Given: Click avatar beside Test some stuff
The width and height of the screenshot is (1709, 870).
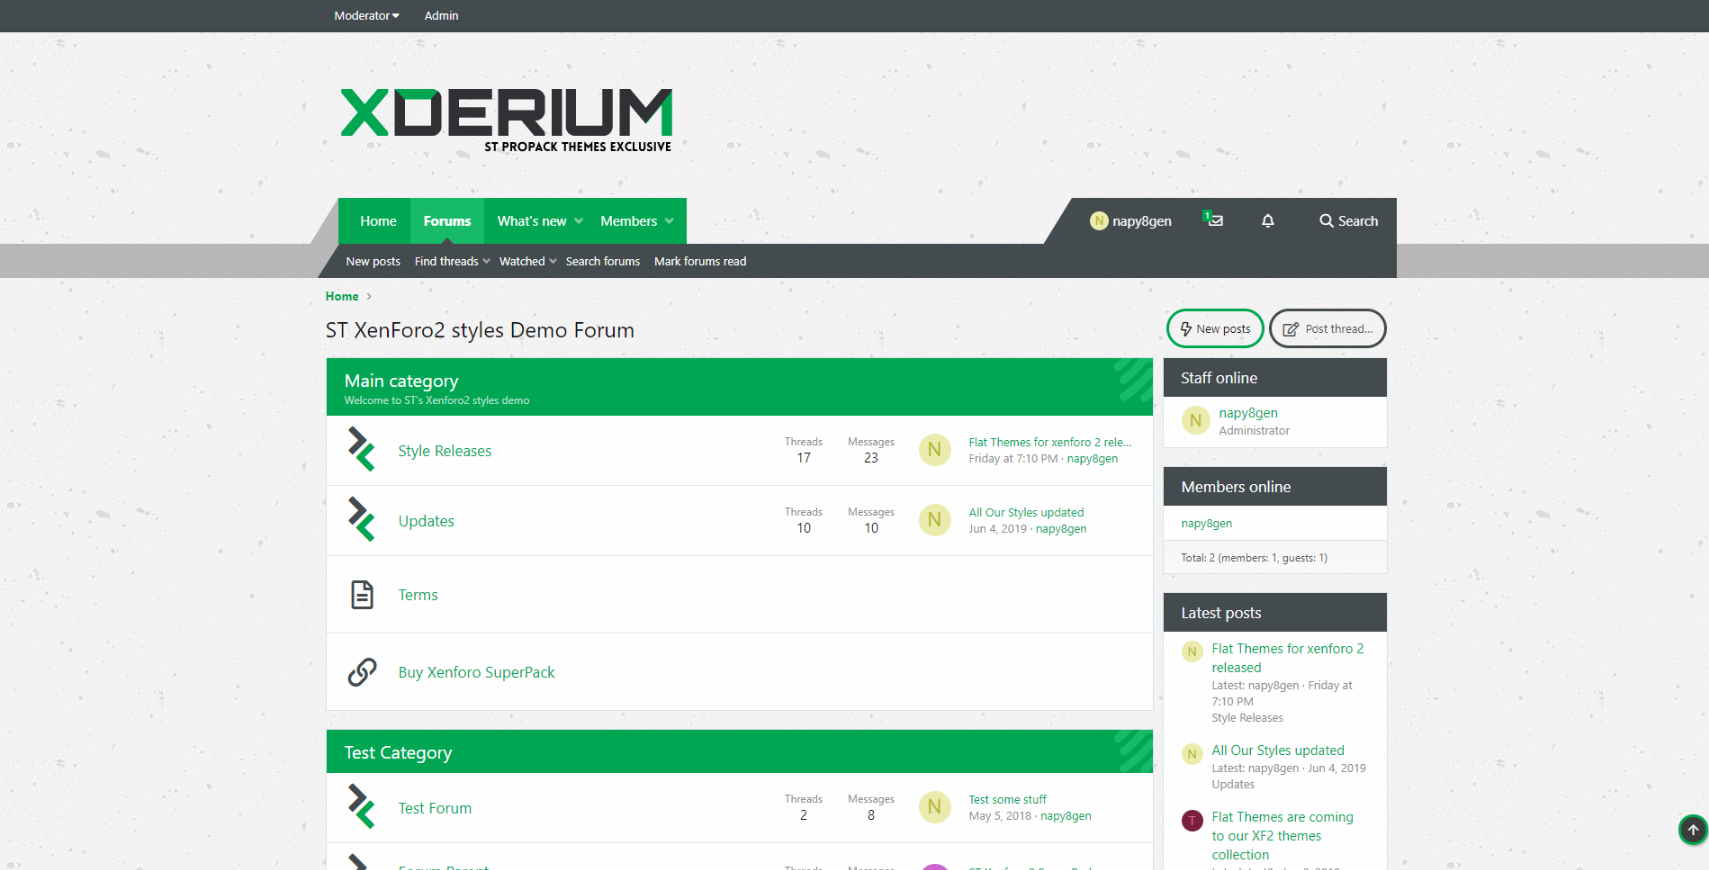Looking at the screenshot, I should (935, 807).
